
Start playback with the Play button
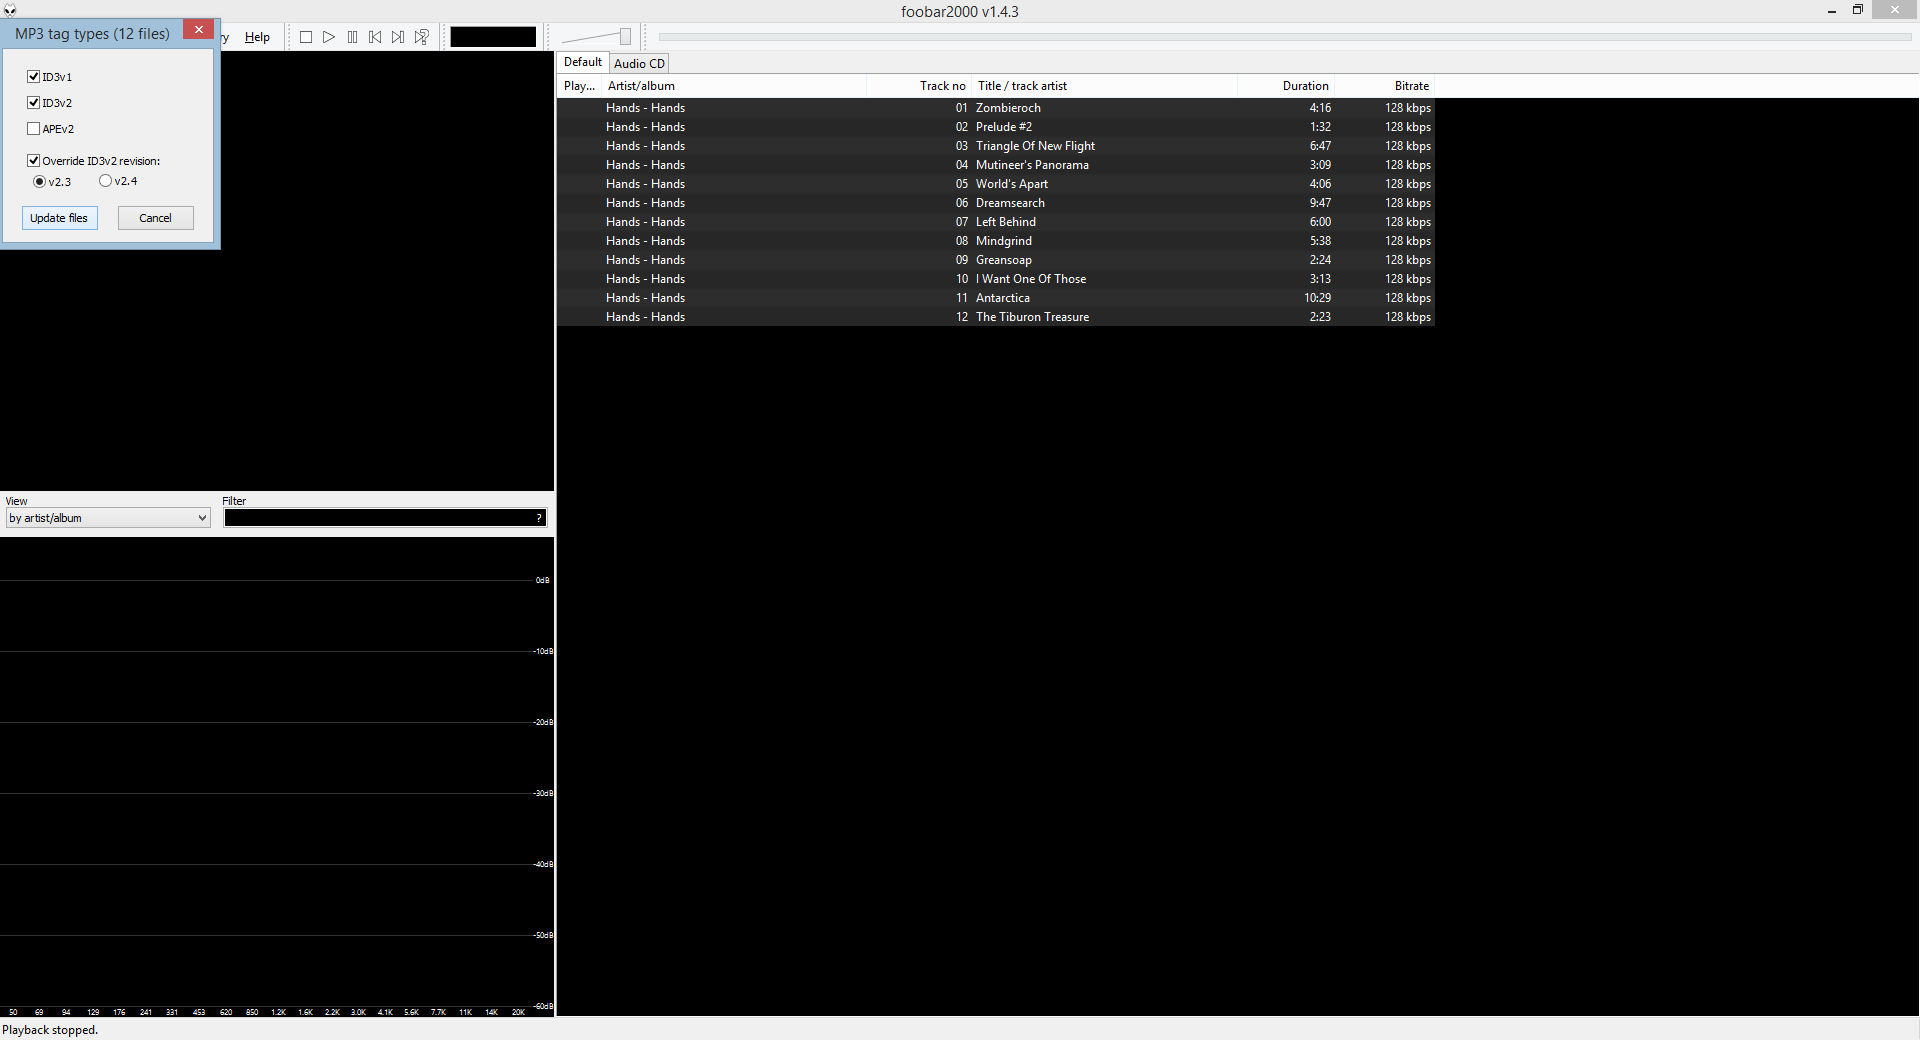click(x=329, y=37)
